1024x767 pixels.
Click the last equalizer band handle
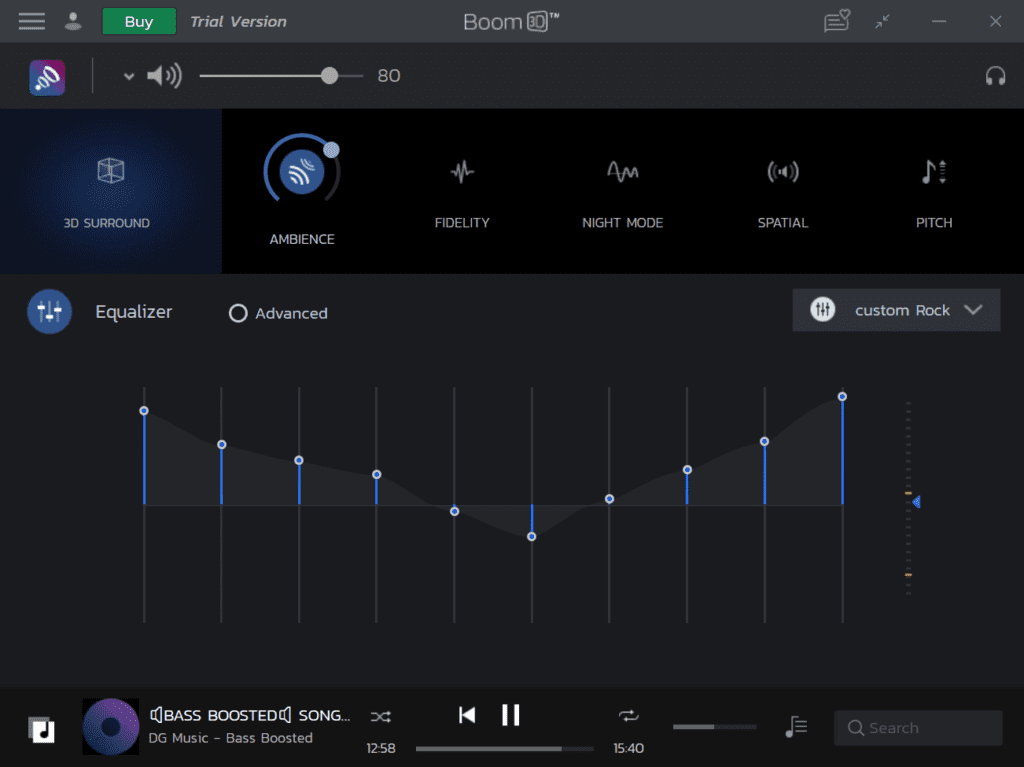(x=842, y=397)
